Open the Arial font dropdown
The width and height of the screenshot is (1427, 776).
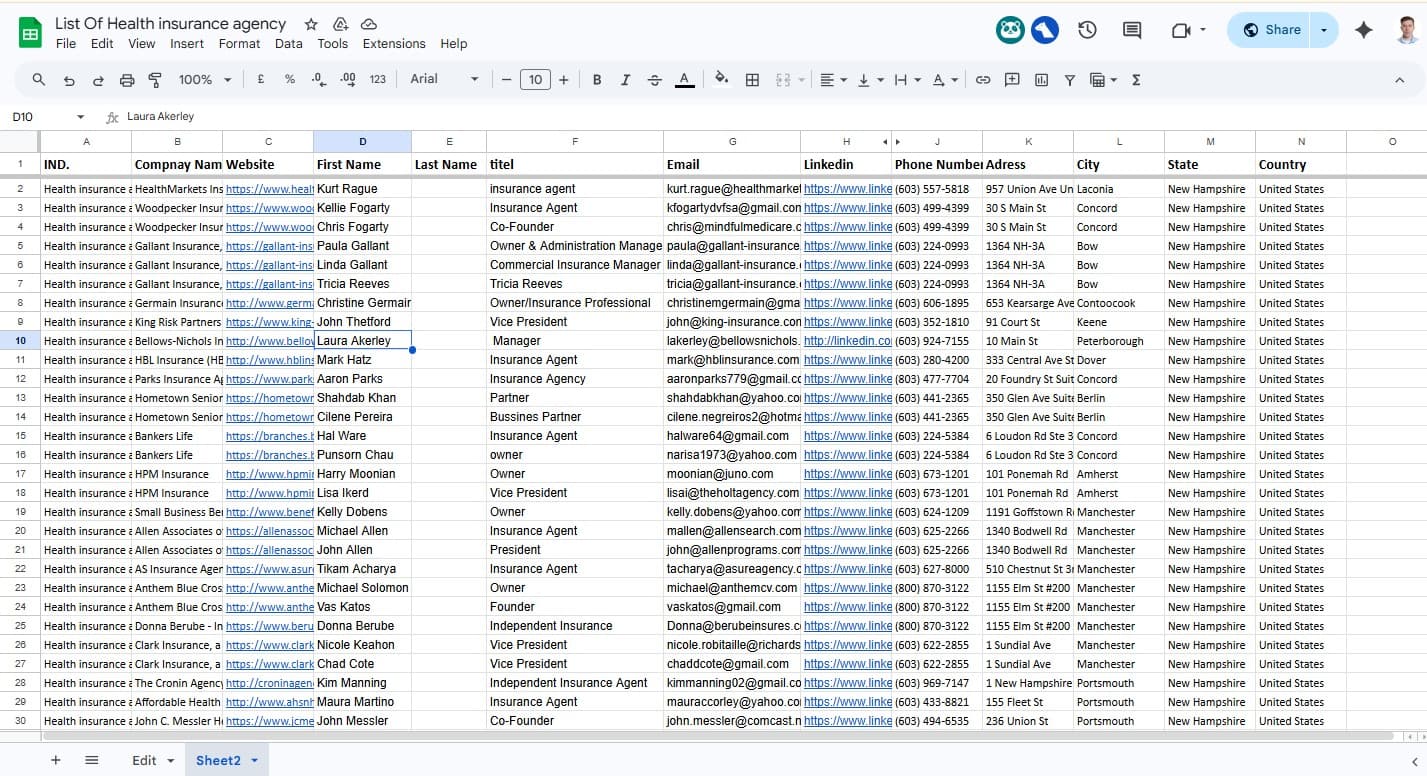point(445,80)
